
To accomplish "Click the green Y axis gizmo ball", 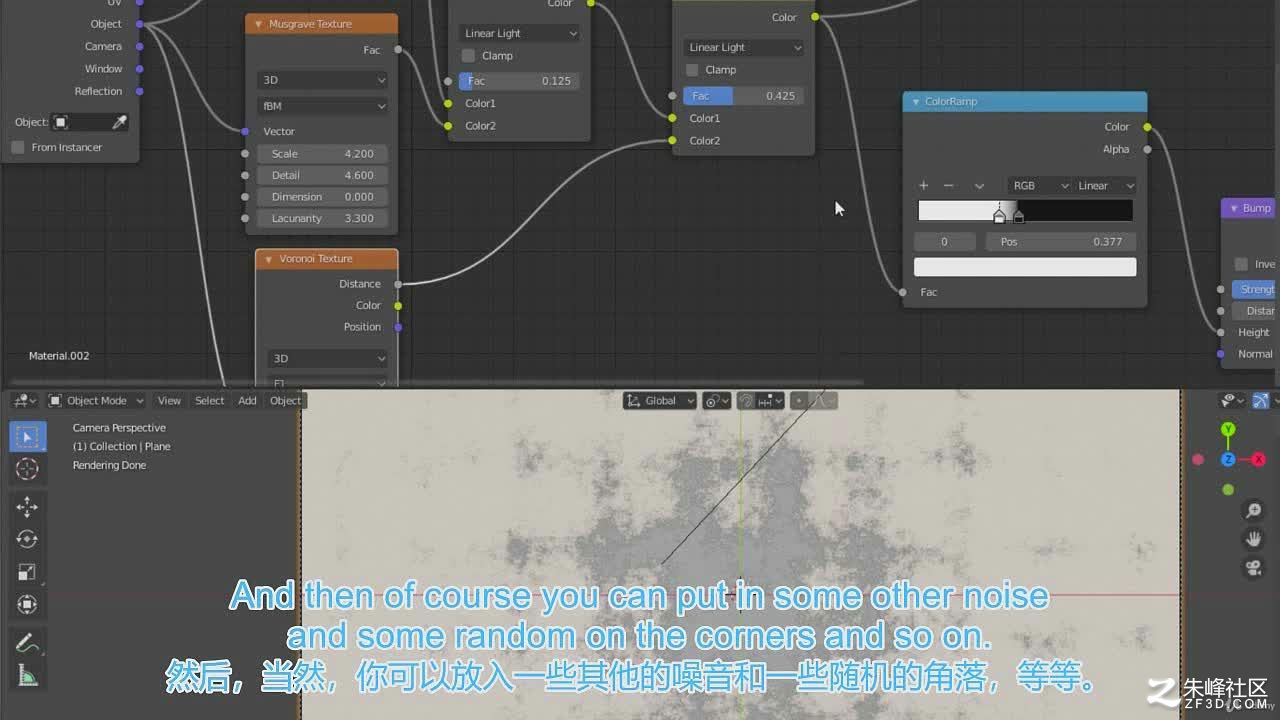I will 1228,430.
